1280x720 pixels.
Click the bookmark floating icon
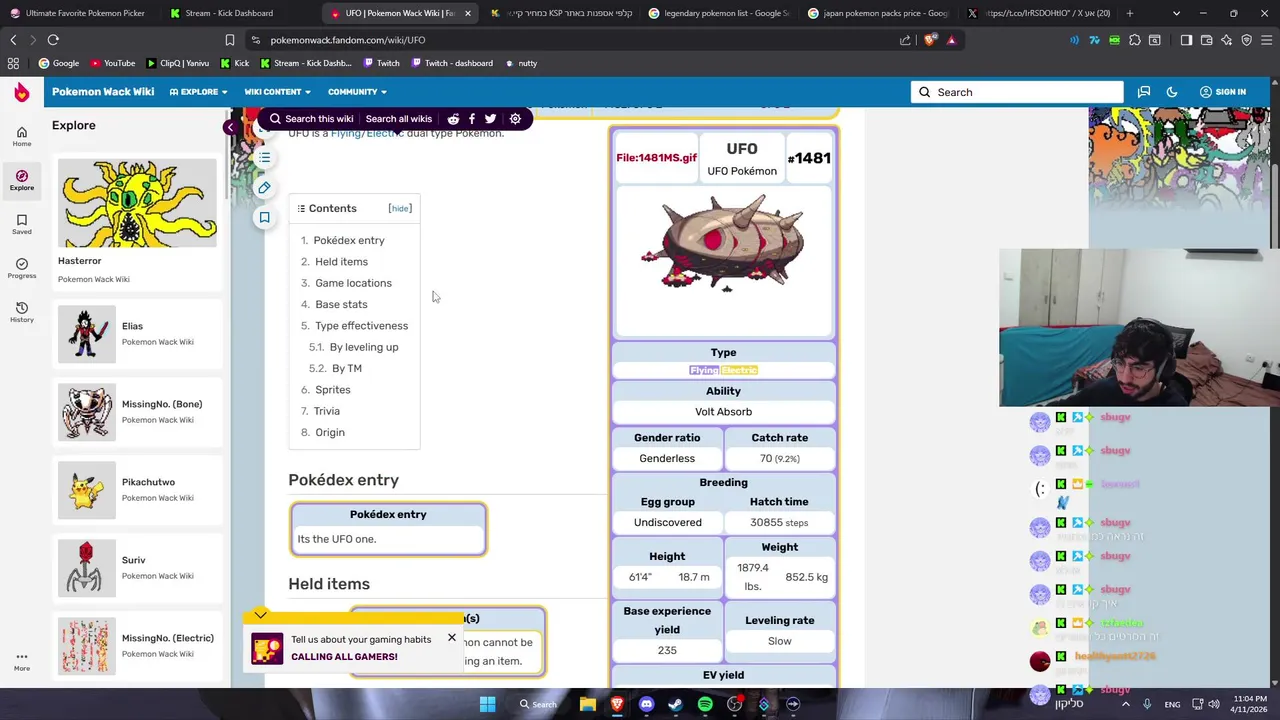point(264,217)
